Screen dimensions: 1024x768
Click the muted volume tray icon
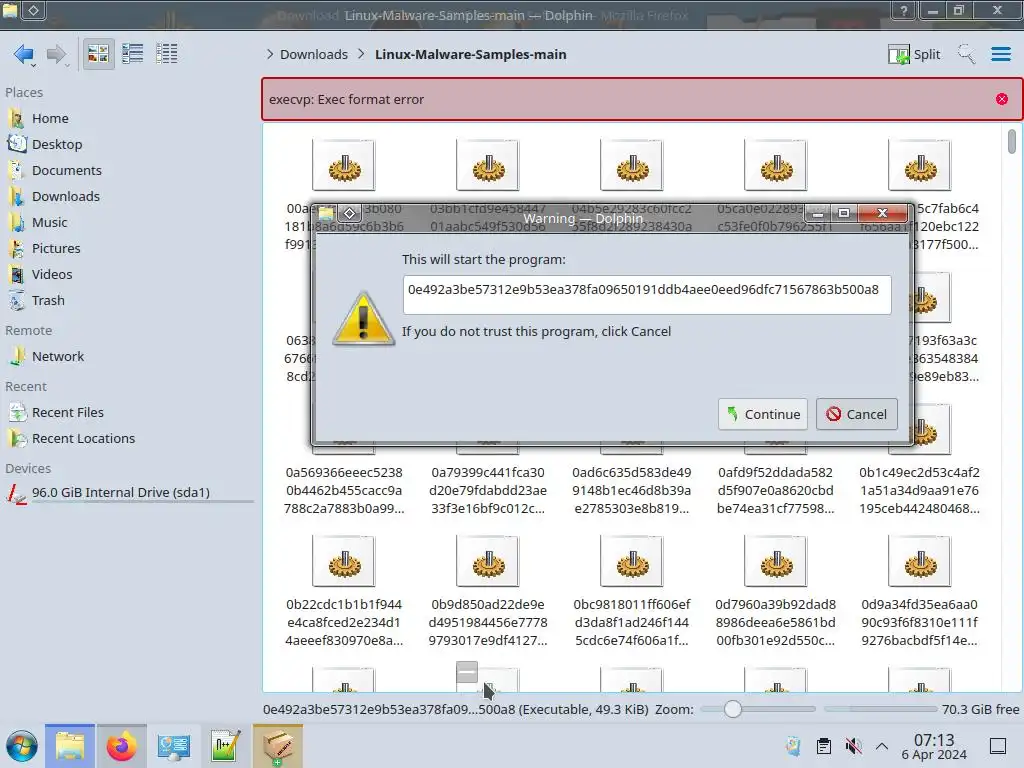pyautogui.click(x=852, y=746)
